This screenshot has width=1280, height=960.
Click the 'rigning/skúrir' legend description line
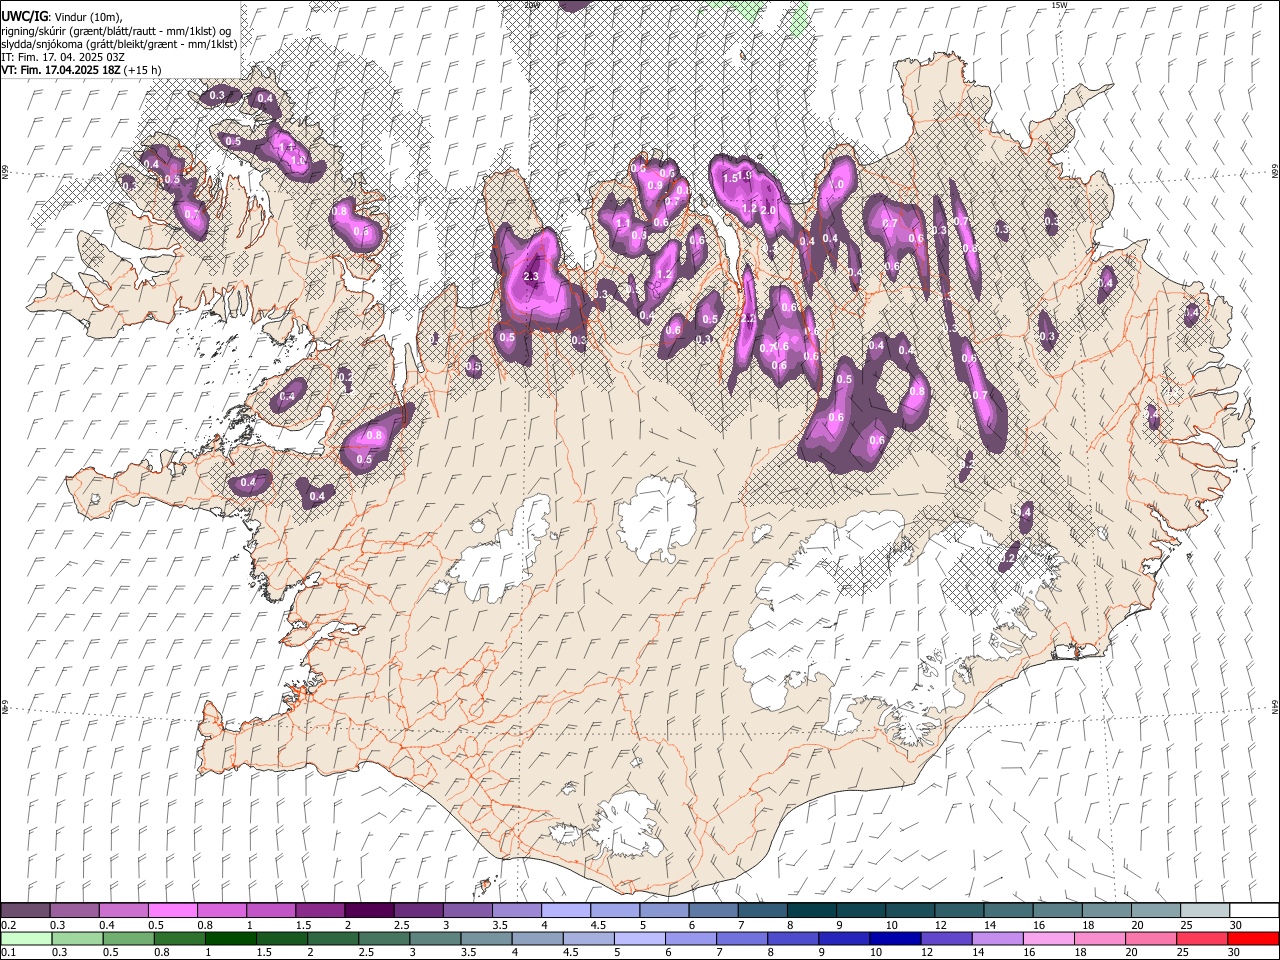(116, 31)
